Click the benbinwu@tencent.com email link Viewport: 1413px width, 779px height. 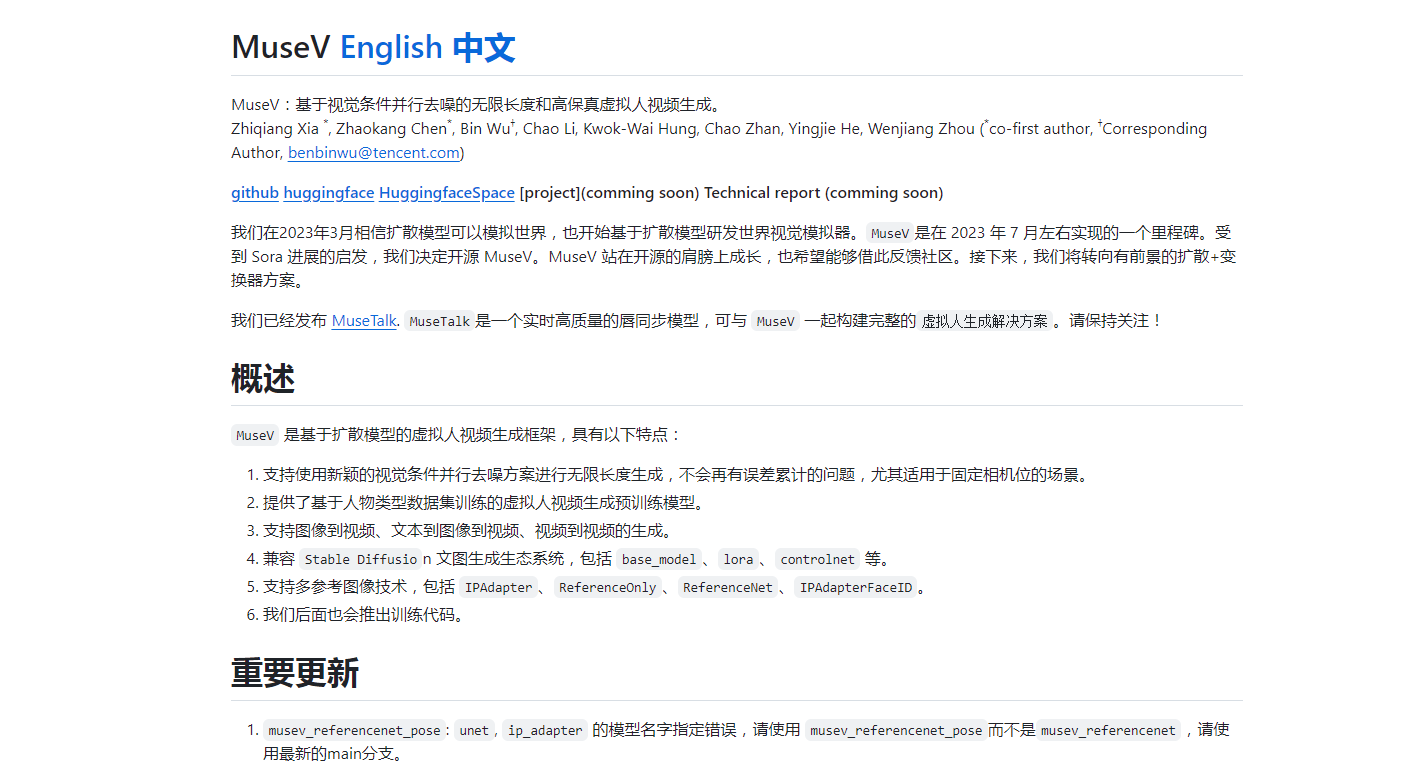coord(373,152)
